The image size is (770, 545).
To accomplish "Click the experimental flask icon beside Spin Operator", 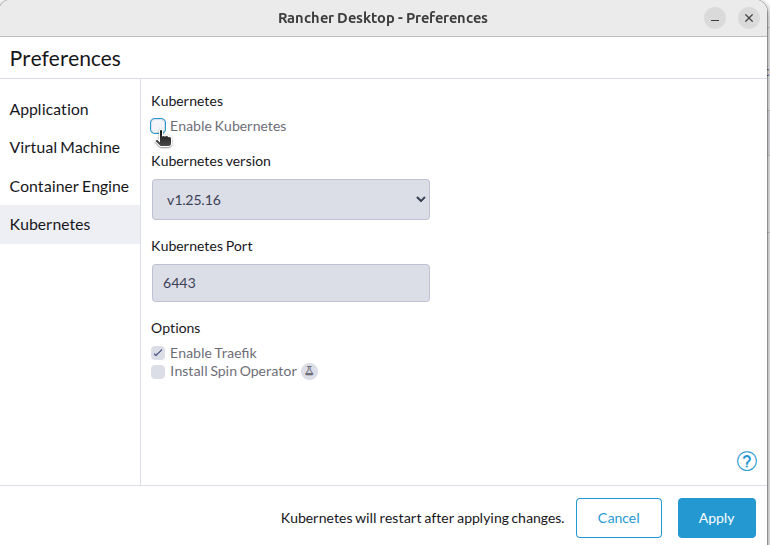I will pos(309,371).
